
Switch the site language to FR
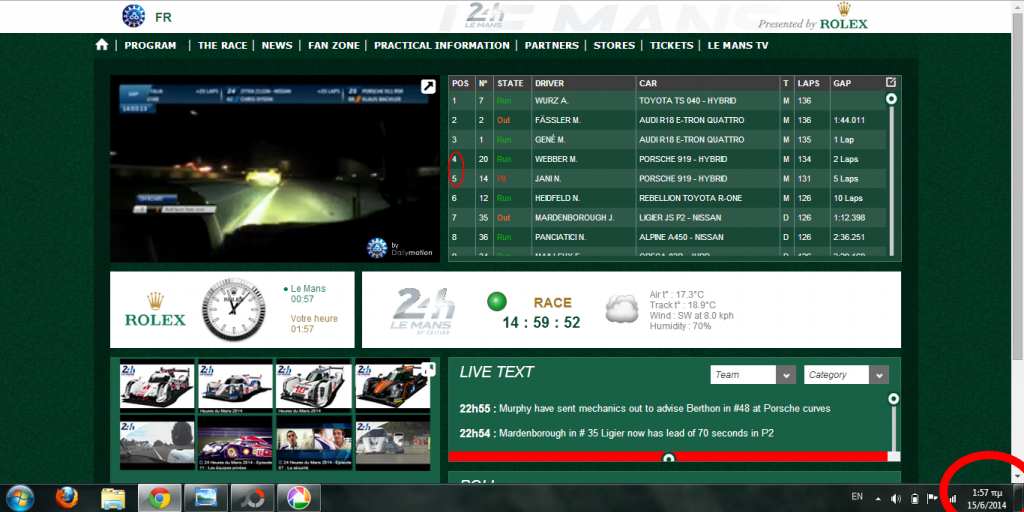pyautogui.click(x=163, y=18)
